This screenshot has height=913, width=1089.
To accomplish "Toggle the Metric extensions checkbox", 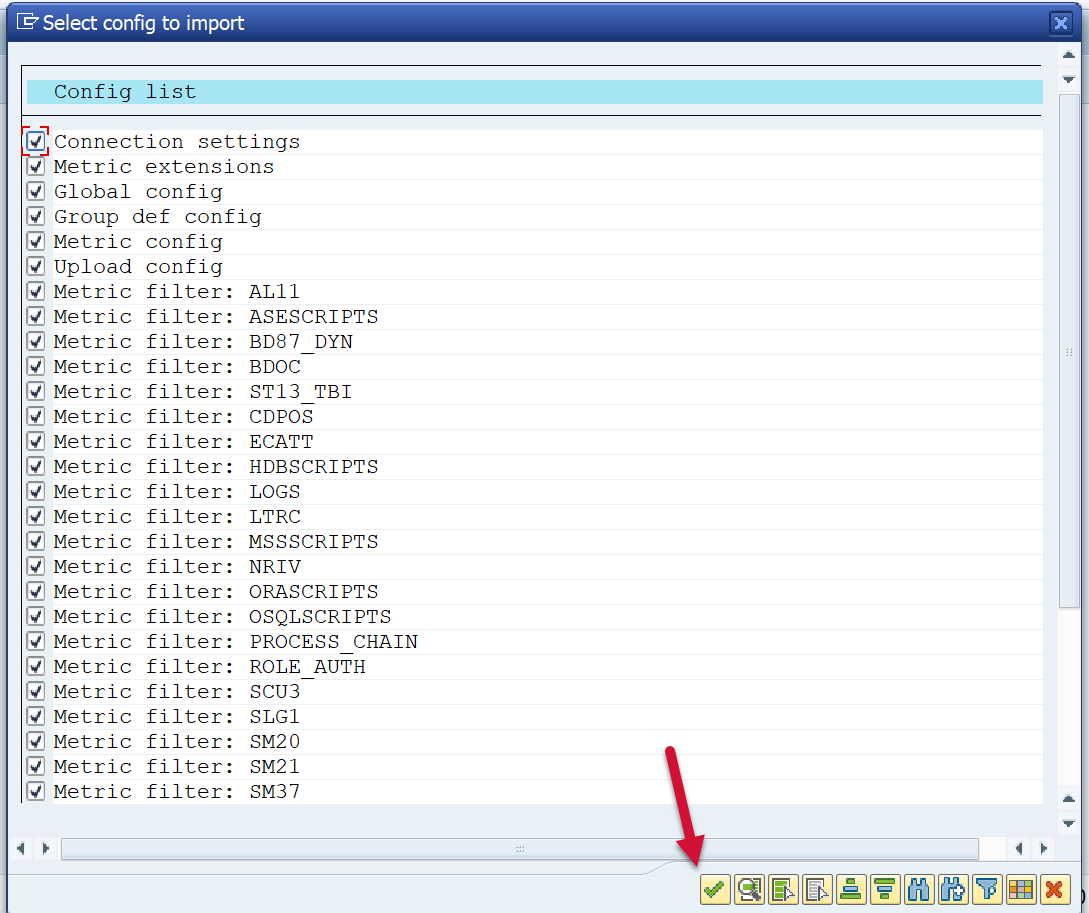I will tap(36, 167).
